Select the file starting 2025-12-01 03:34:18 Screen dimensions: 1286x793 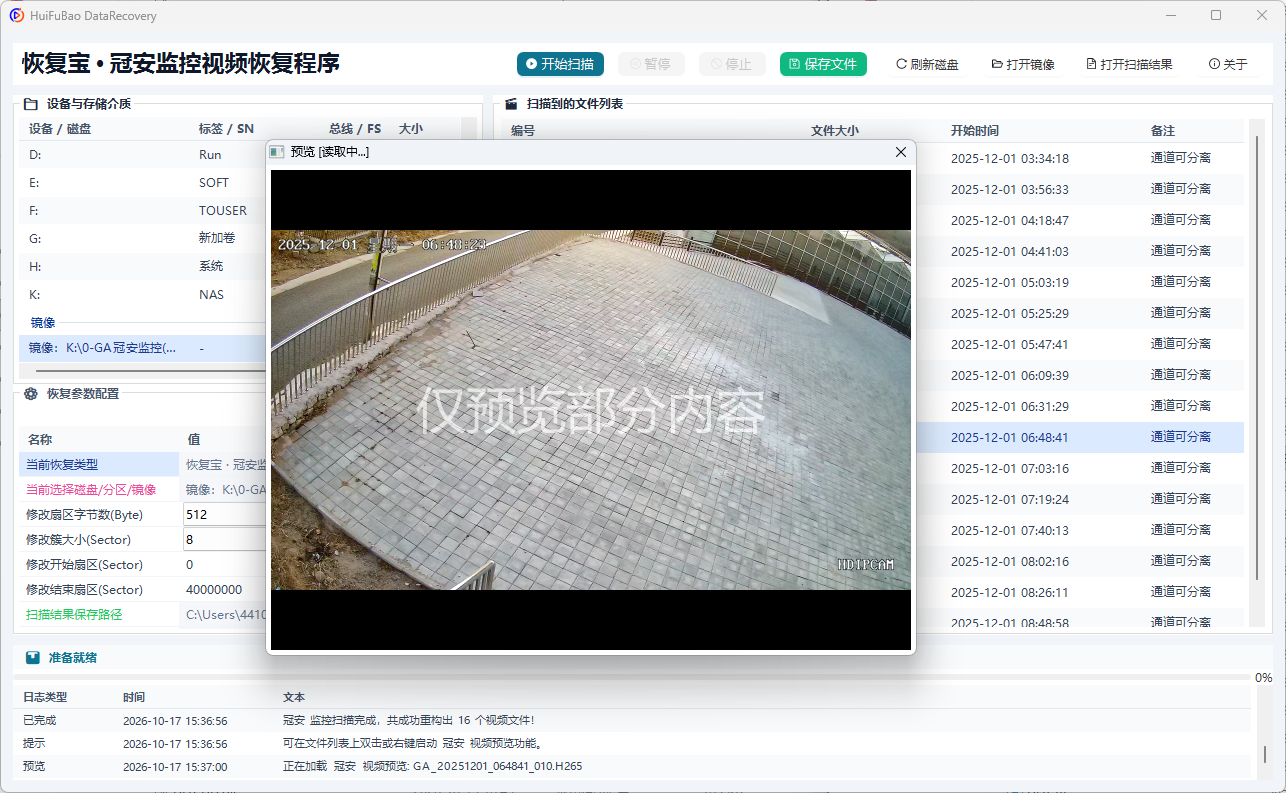point(1080,158)
